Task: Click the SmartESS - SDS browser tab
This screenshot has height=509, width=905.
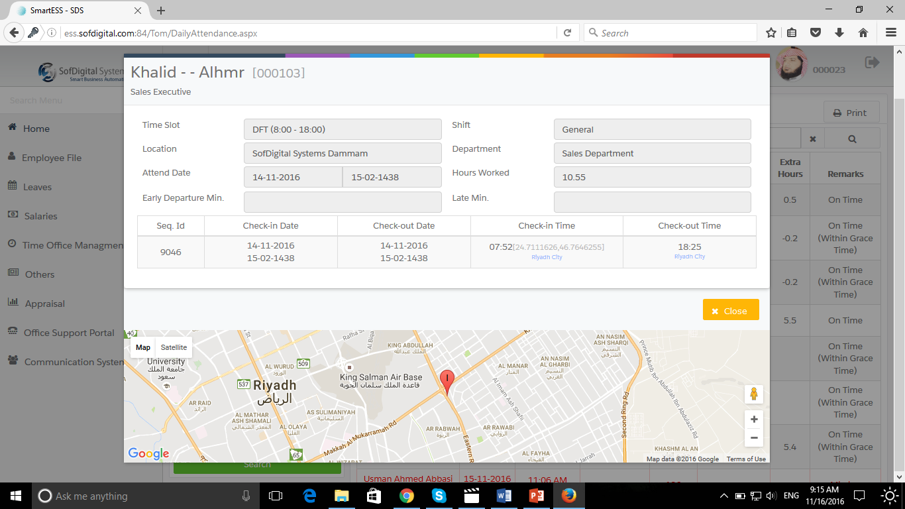Action: pos(79,10)
